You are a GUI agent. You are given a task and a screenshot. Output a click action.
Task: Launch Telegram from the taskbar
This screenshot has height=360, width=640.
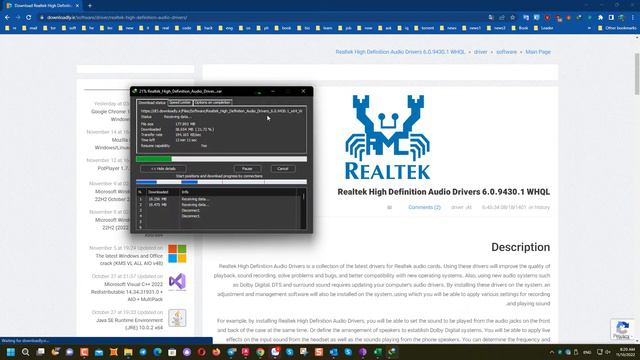pos(143,352)
